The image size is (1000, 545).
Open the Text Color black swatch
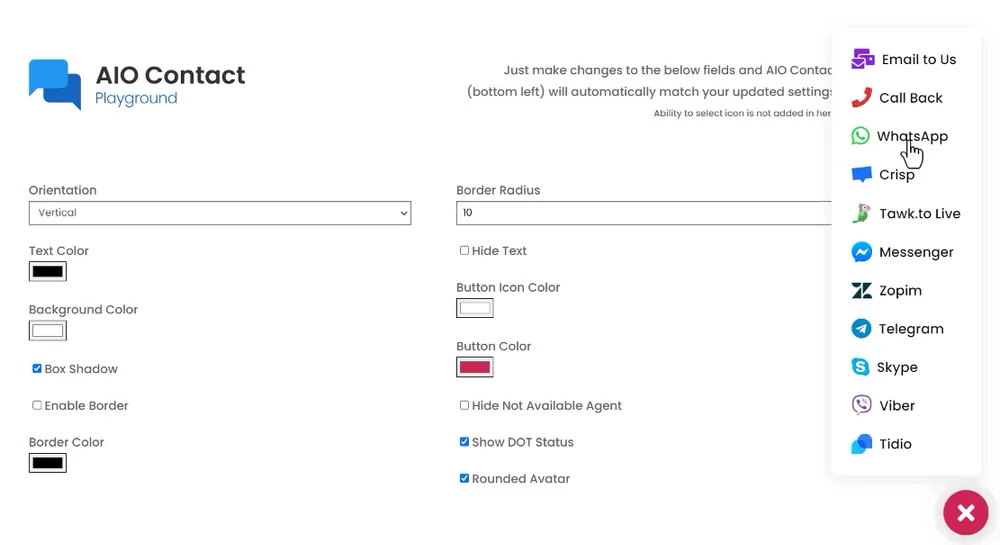(48, 272)
